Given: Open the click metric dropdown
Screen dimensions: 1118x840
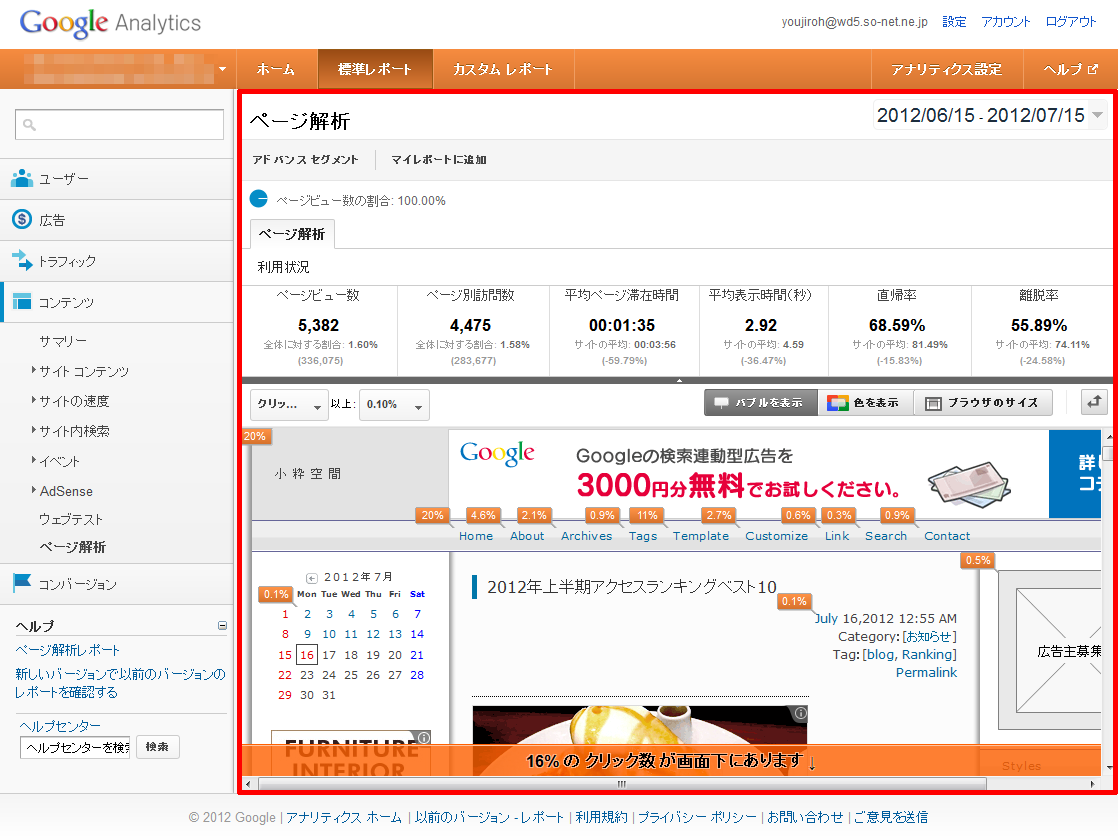Looking at the screenshot, I should coord(289,404).
